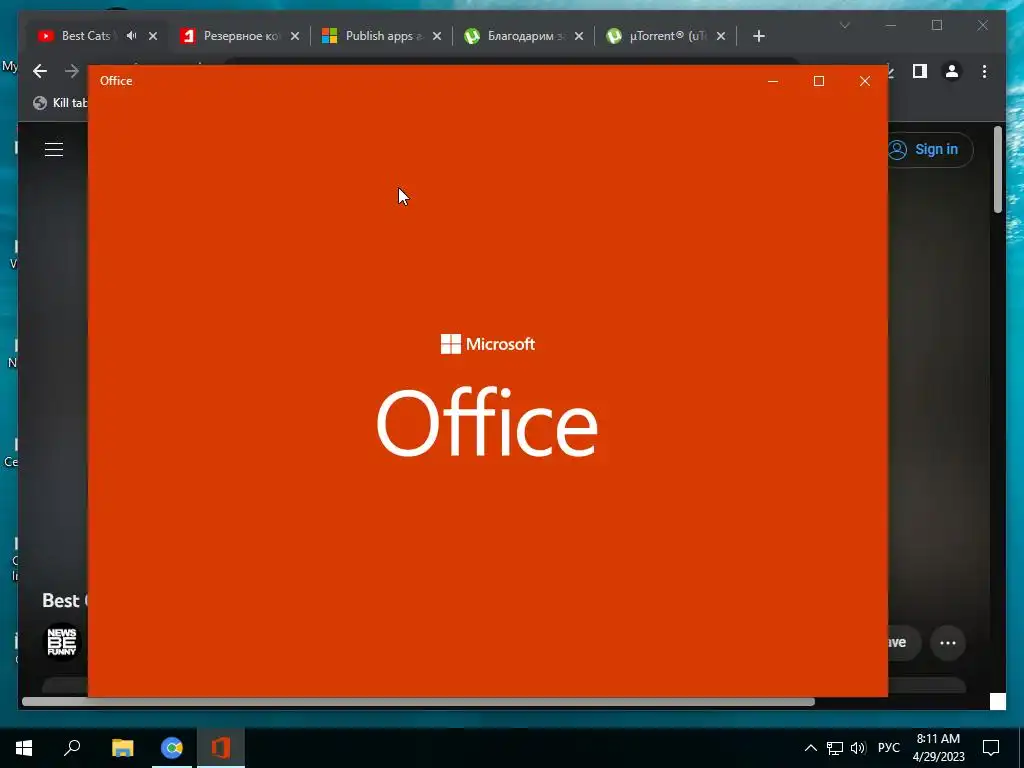This screenshot has height=768, width=1024.
Task: Open the taskbar clock and calendar
Action: pyautogui.click(x=938, y=748)
